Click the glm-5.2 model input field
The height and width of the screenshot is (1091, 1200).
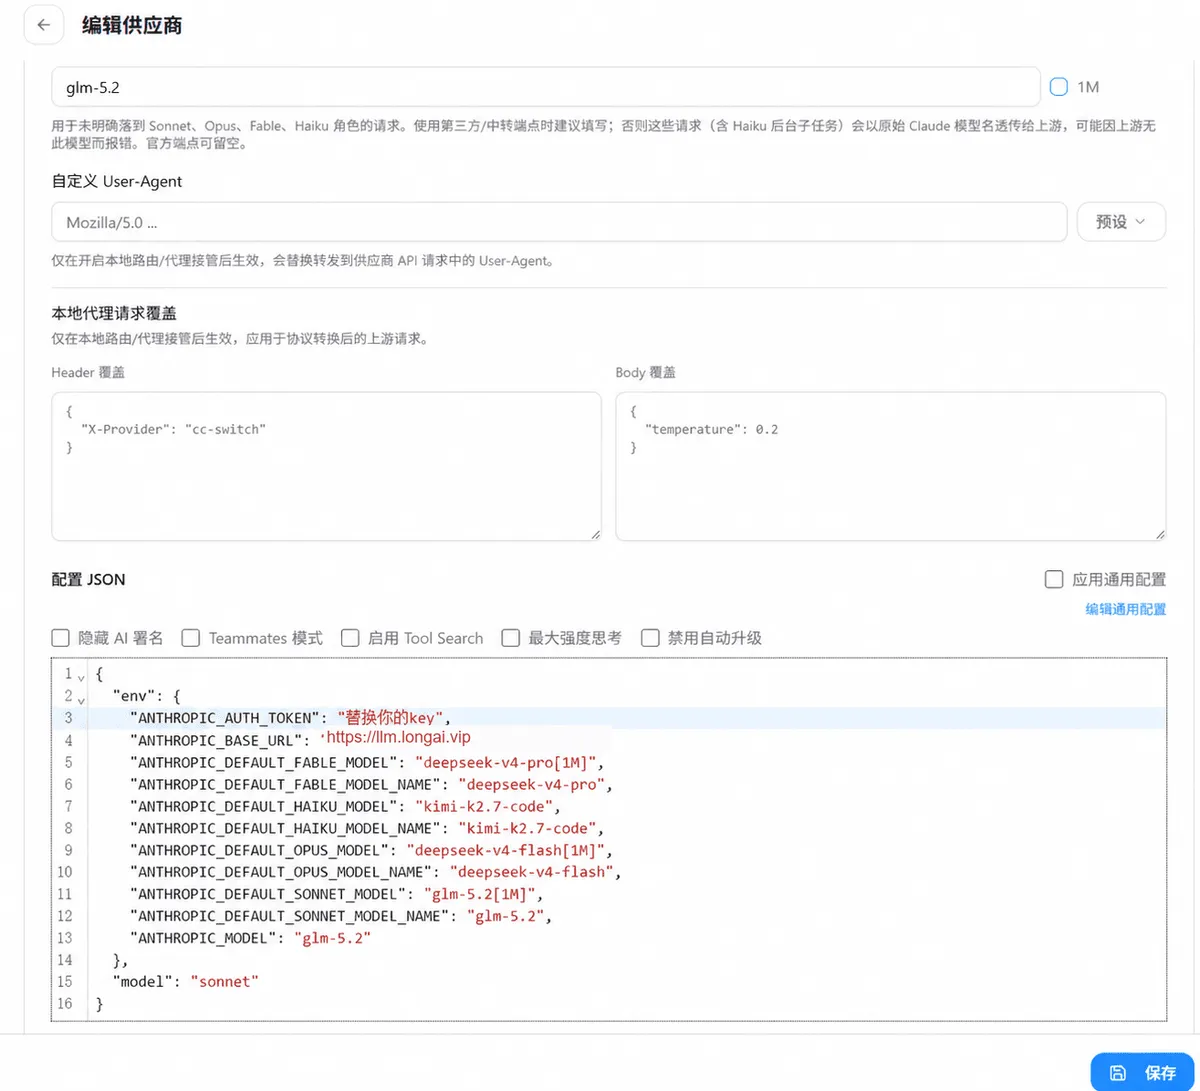(x=546, y=87)
